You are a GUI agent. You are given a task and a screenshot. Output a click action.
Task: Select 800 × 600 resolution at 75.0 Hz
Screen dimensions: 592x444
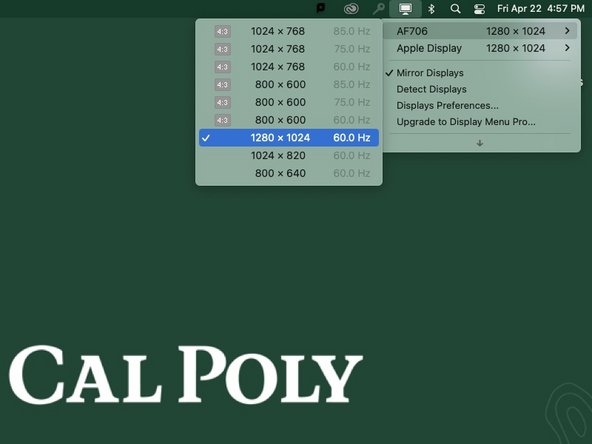pyautogui.click(x=289, y=102)
